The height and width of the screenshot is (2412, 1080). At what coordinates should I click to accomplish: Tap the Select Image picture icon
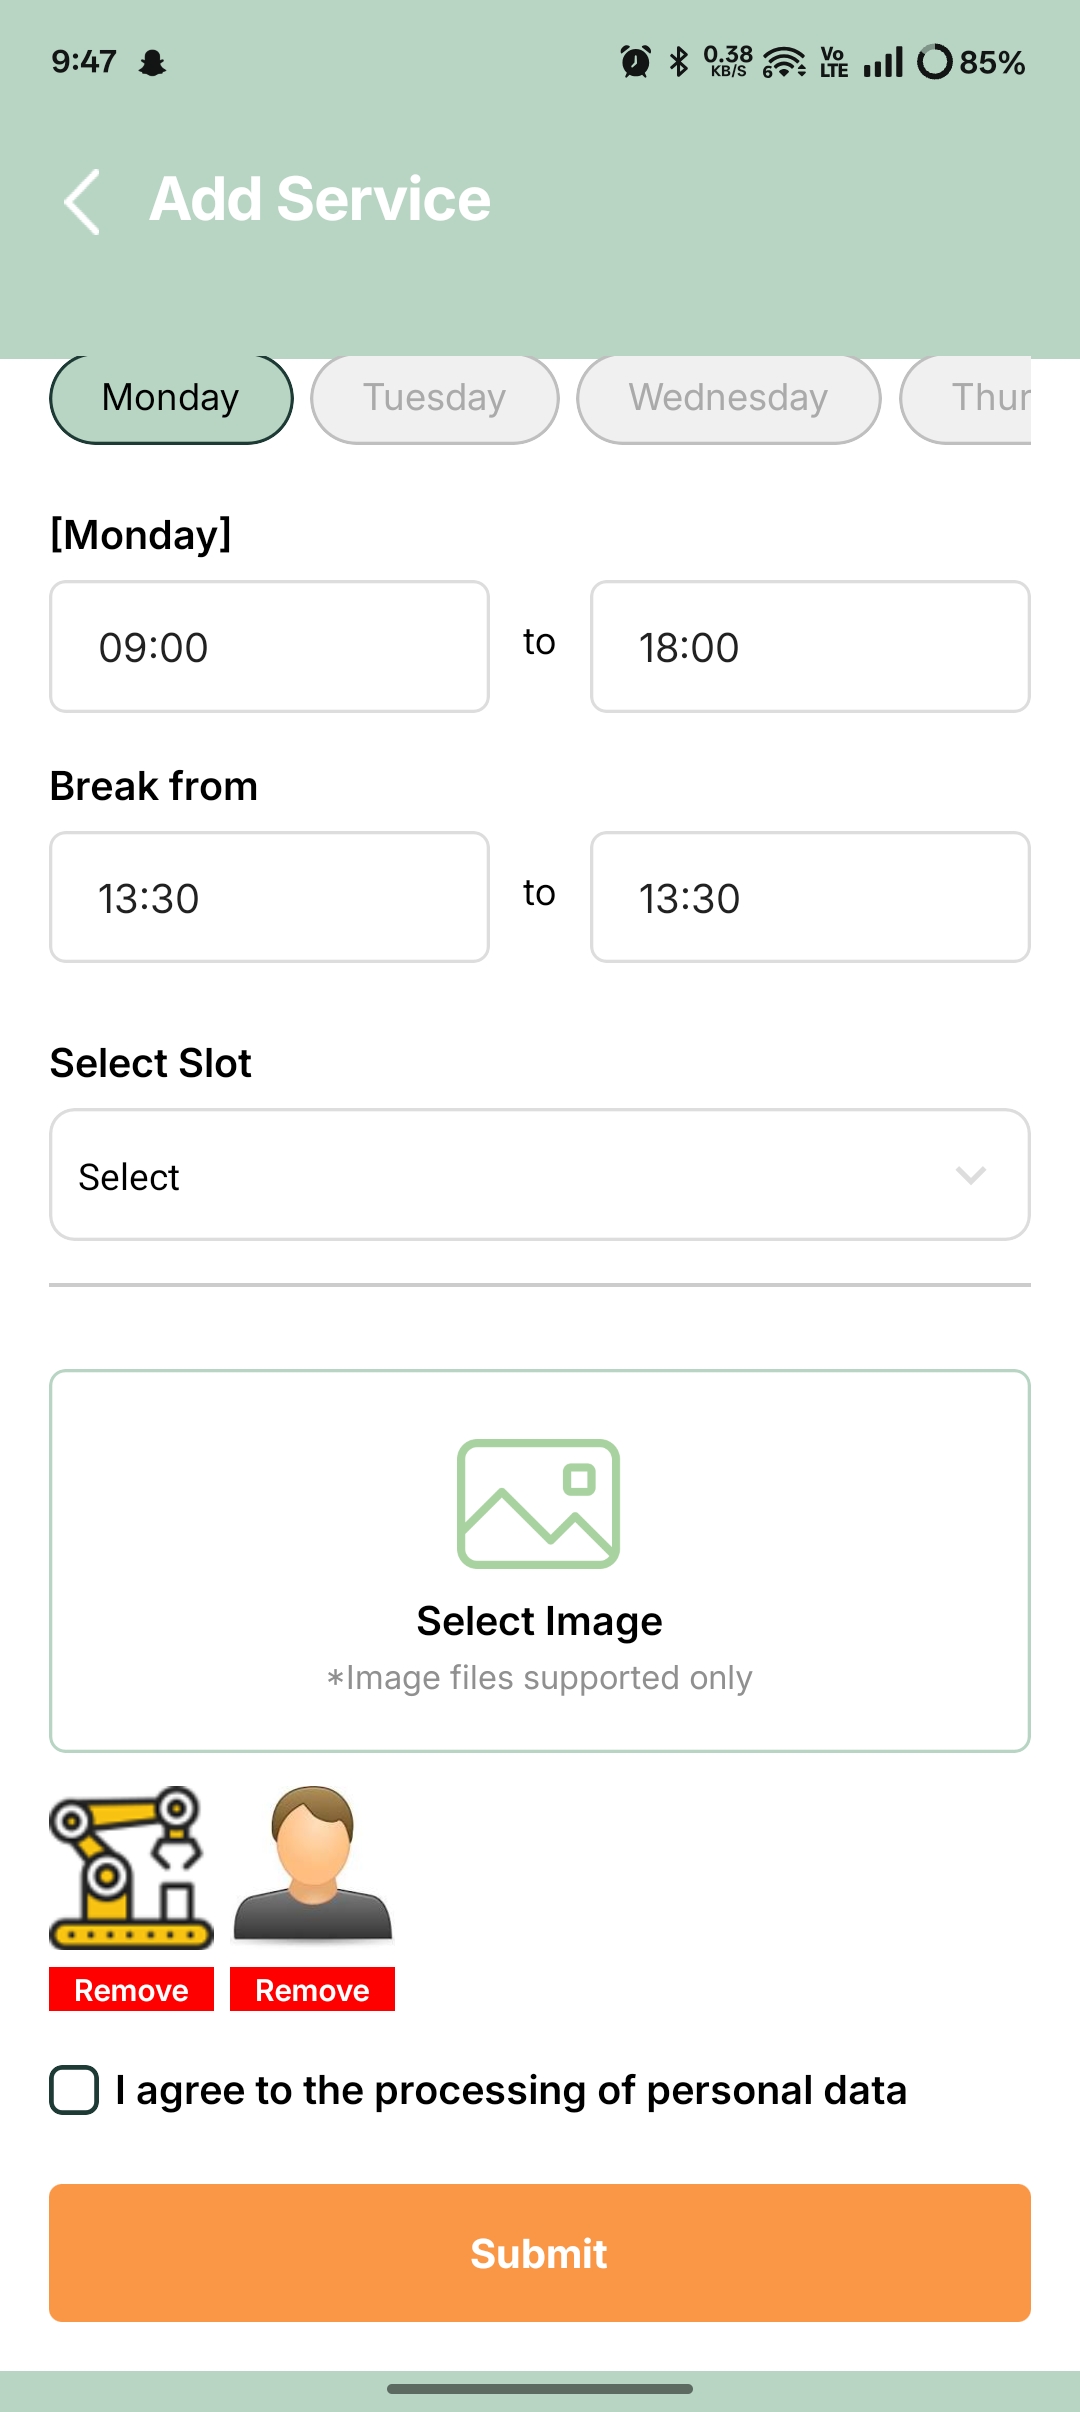[x=538, y=1503]
